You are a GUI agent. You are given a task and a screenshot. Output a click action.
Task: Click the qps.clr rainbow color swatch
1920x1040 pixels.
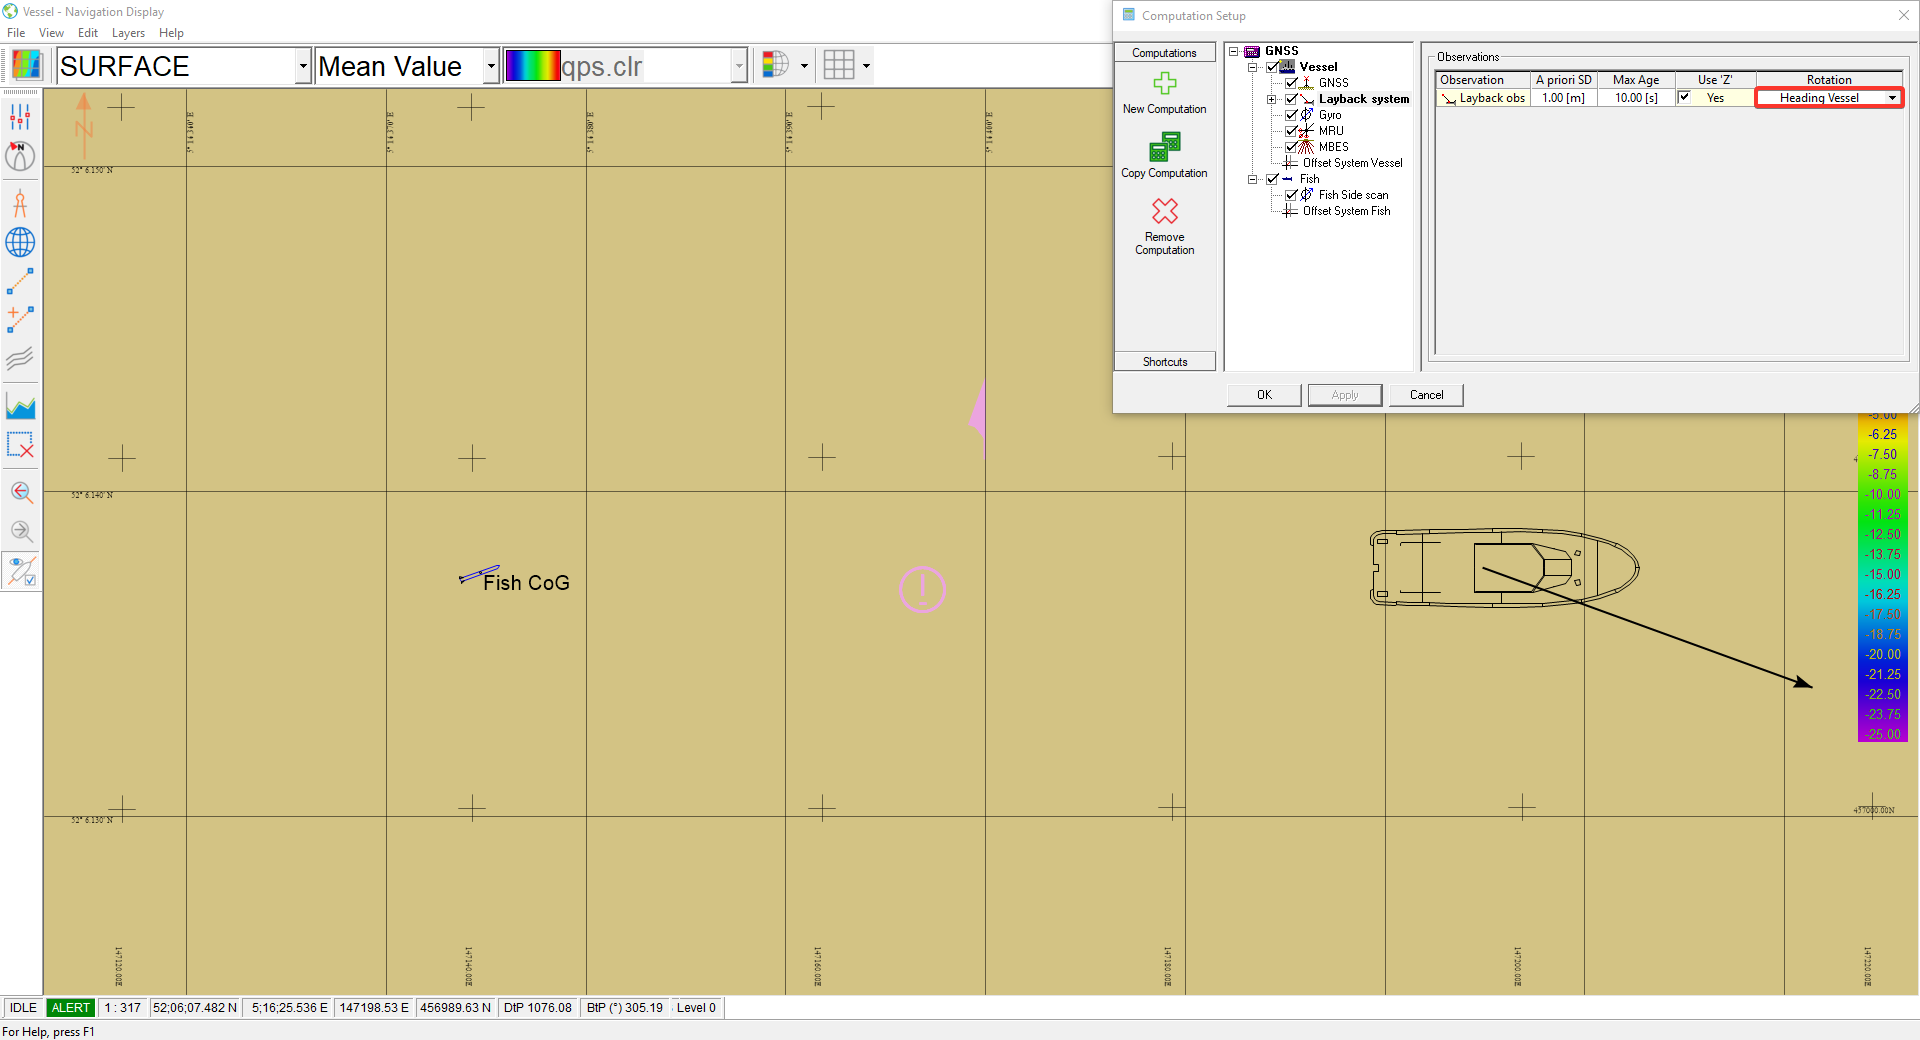(533, 66)
